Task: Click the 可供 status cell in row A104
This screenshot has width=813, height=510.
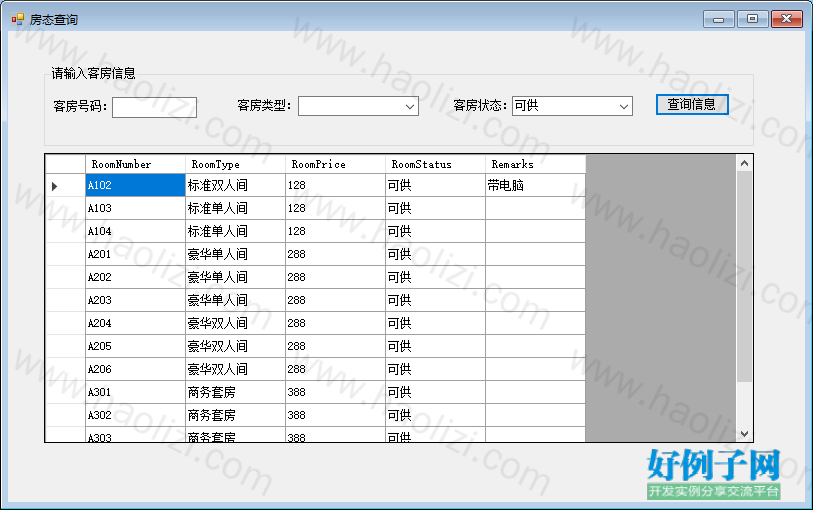Action: (436, 231)
